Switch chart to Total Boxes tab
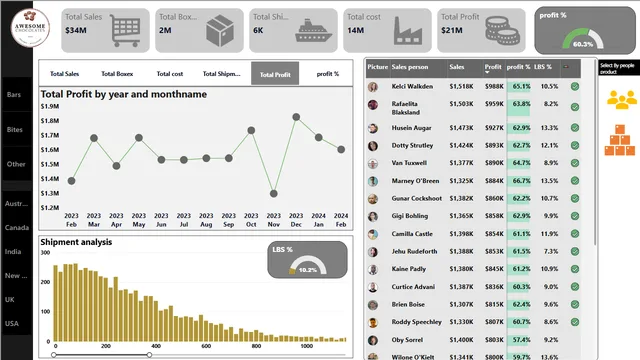The image size is (640, 360). click(117, 74)
